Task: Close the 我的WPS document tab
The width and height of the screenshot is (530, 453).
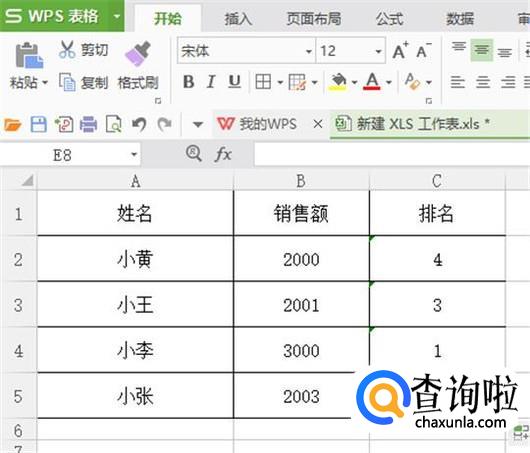Action: (318, 124)
